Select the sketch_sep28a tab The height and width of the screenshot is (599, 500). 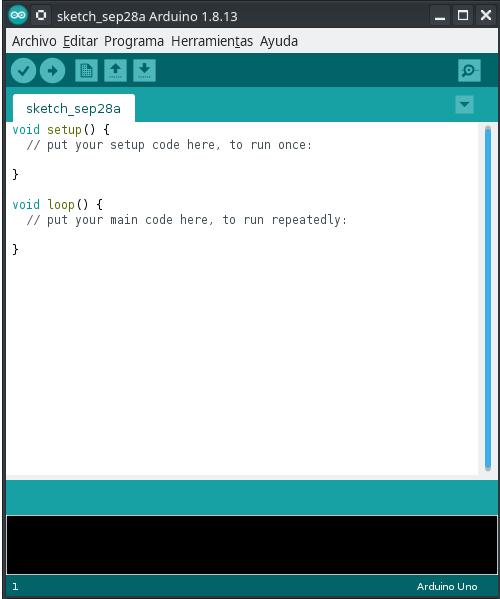74,108
